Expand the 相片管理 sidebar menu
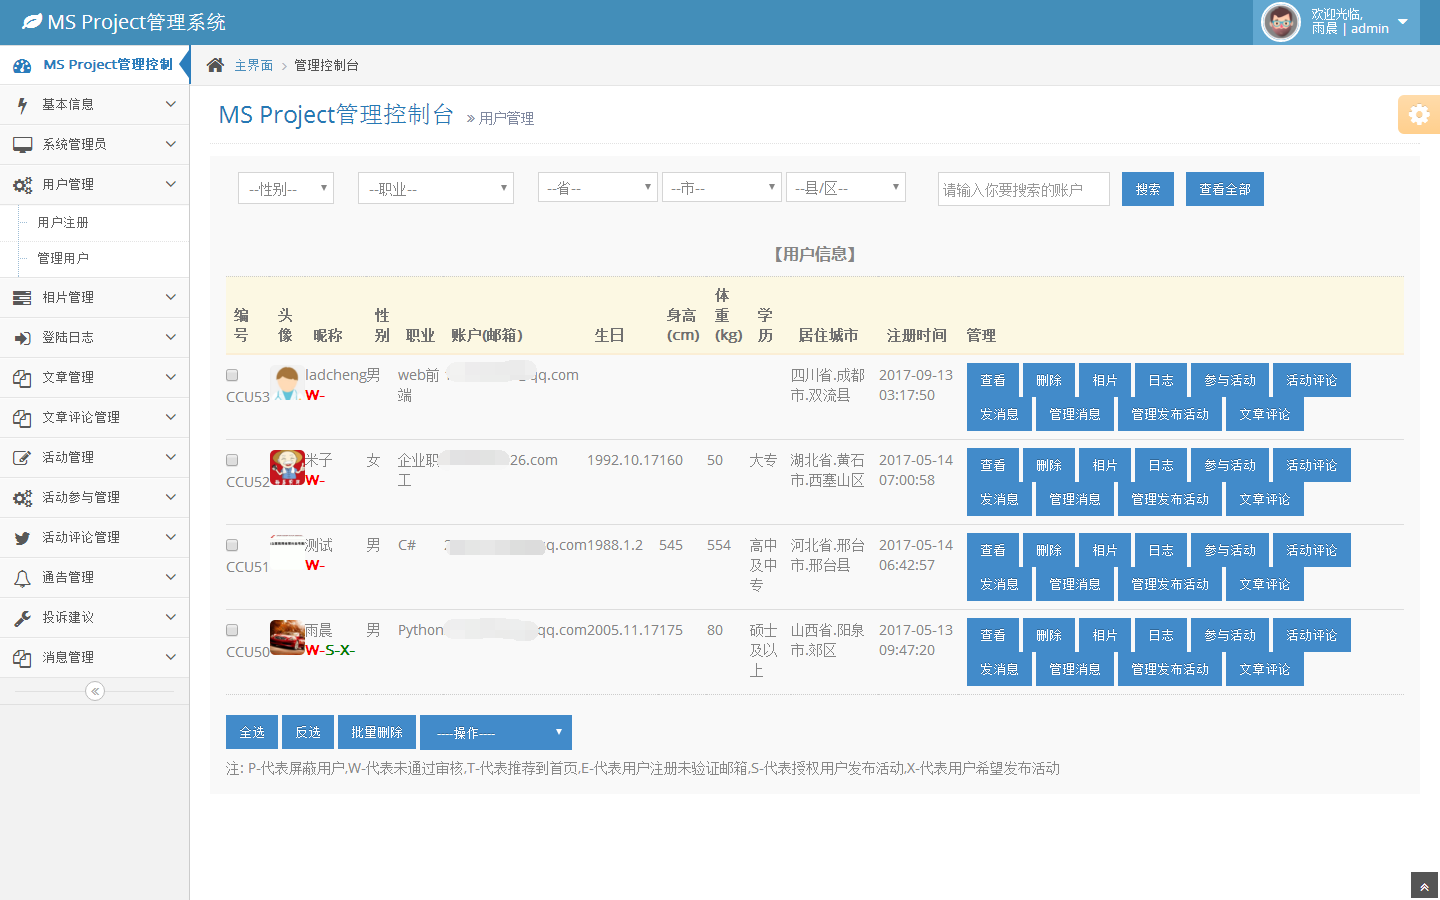1440x900 pixels. tap(95, 297)
